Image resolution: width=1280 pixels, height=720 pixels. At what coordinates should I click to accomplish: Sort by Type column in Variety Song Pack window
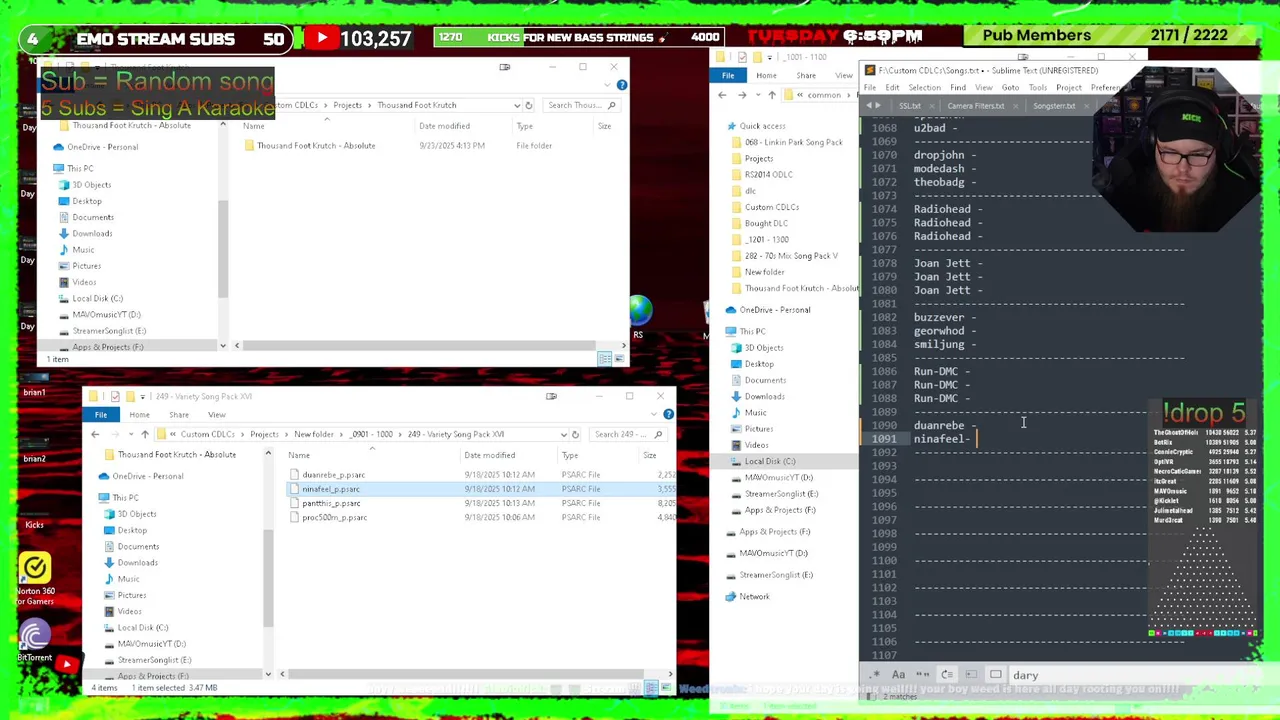pos(570,455)
